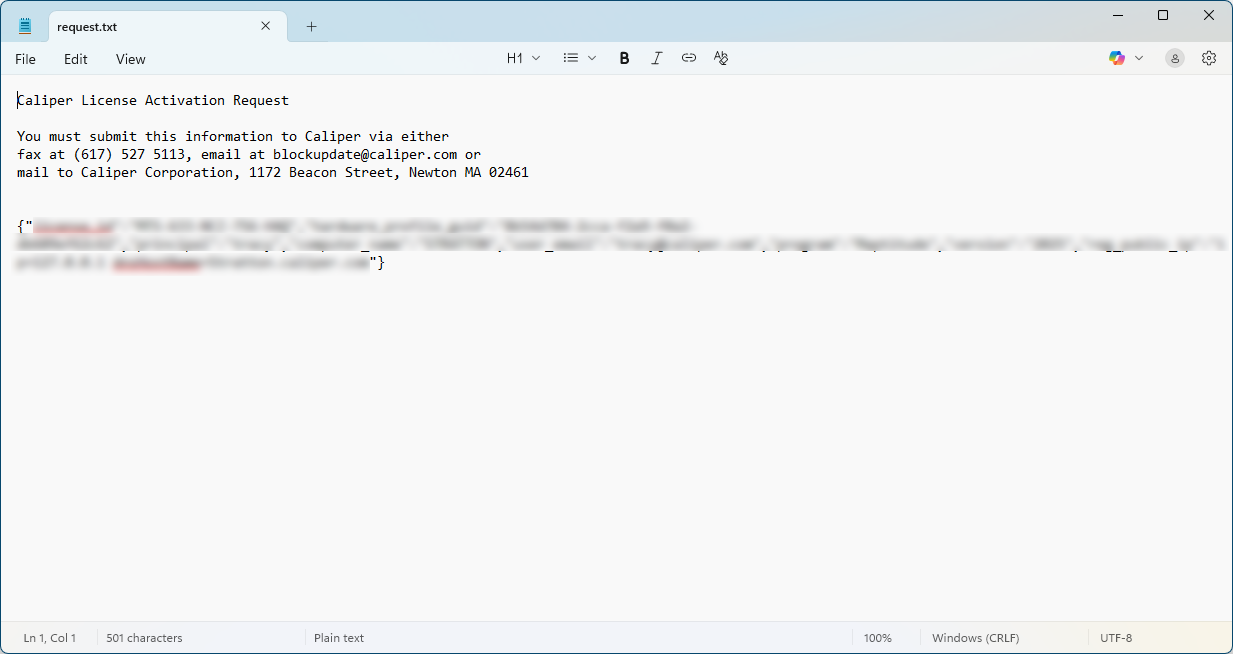Screen dimensions: 1233x654
Task: Click the clear formatting icon
Action: pyautogui.click(x=721, y=58)
